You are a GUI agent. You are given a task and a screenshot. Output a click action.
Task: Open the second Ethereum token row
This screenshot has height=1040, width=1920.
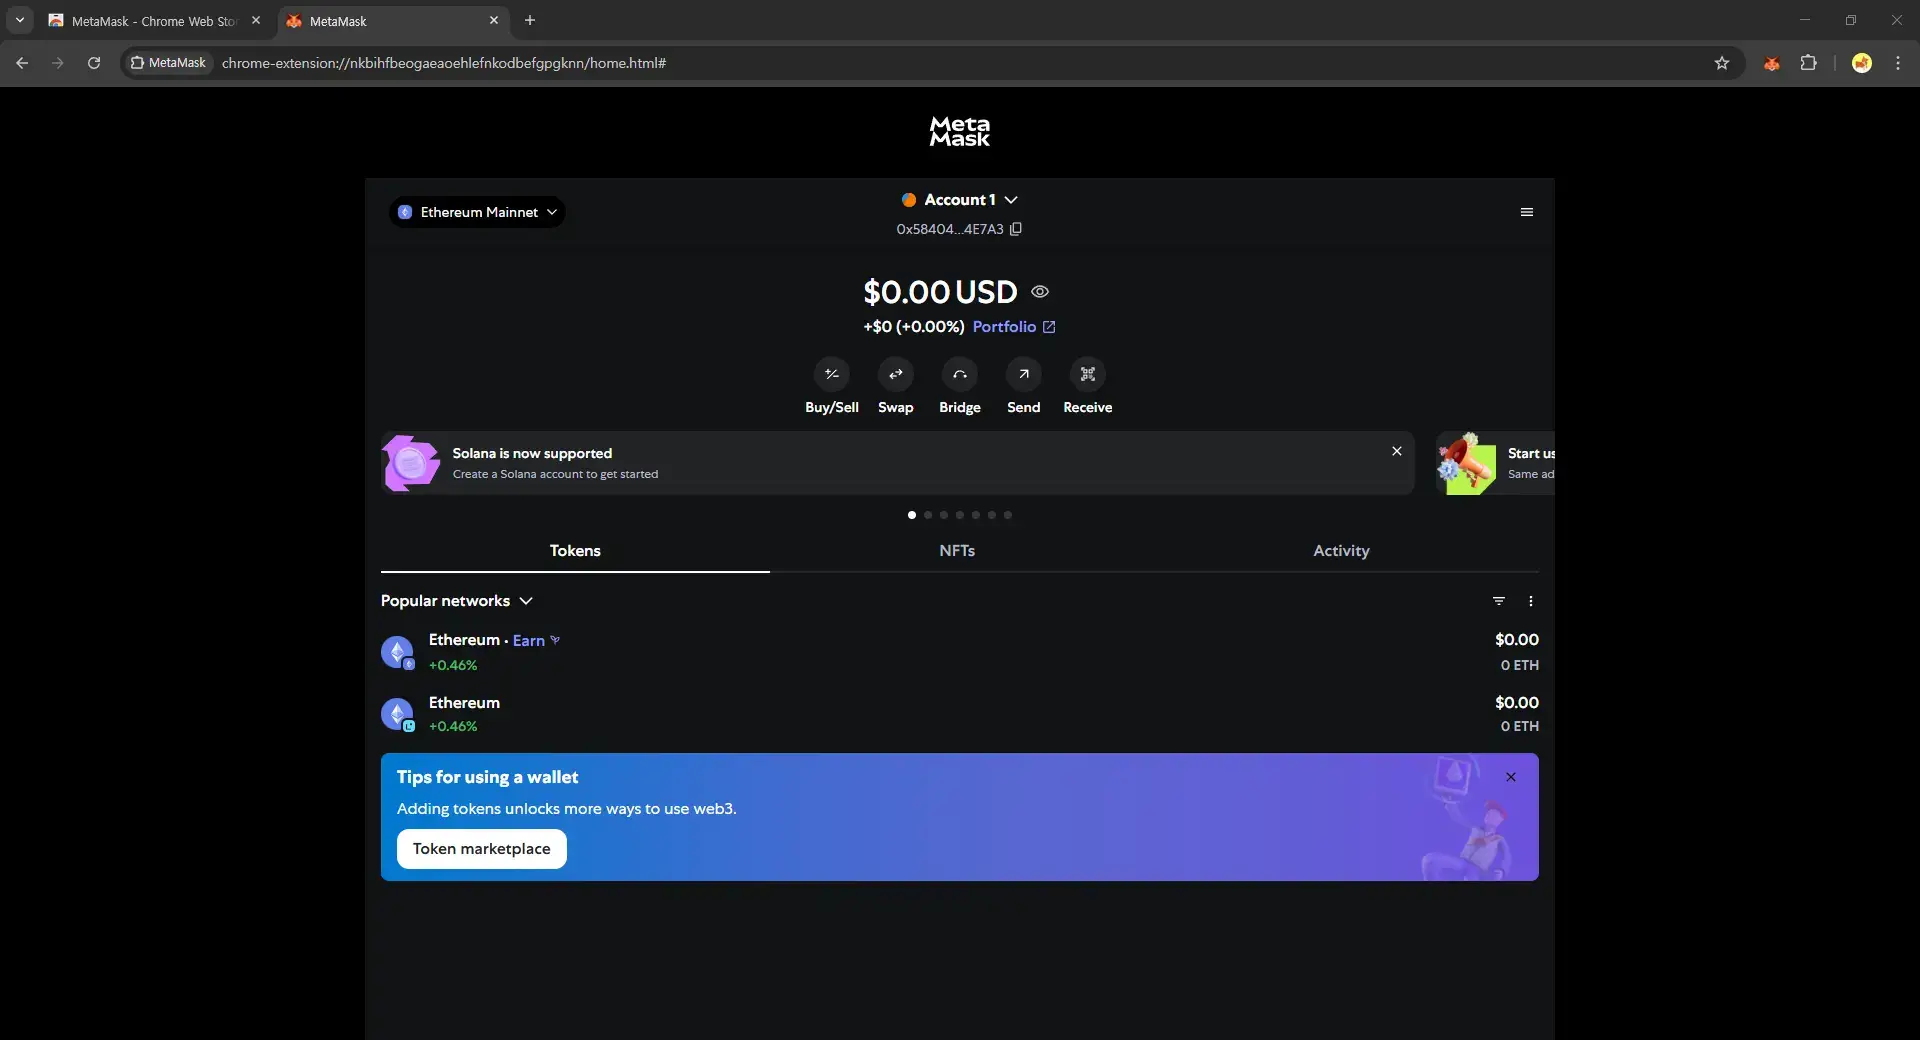click(x=960, y=714)
